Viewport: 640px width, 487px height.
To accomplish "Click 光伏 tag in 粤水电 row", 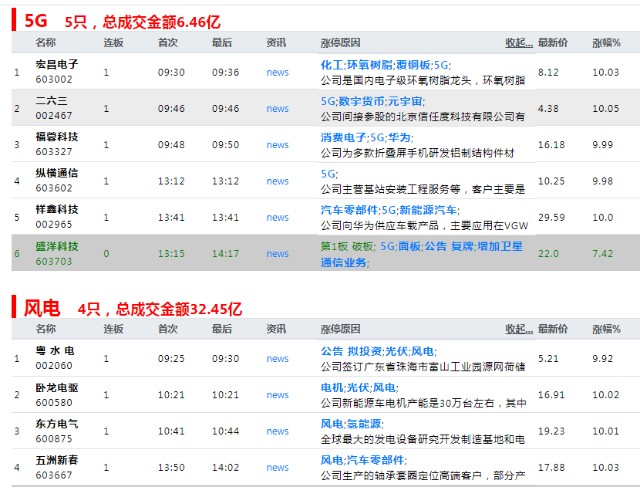I will [396, 351].
